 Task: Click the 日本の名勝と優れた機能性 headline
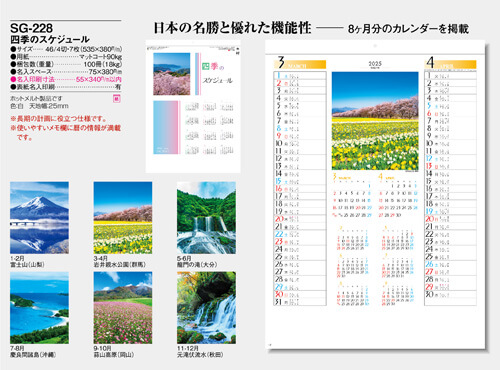[x=232, y=28]
